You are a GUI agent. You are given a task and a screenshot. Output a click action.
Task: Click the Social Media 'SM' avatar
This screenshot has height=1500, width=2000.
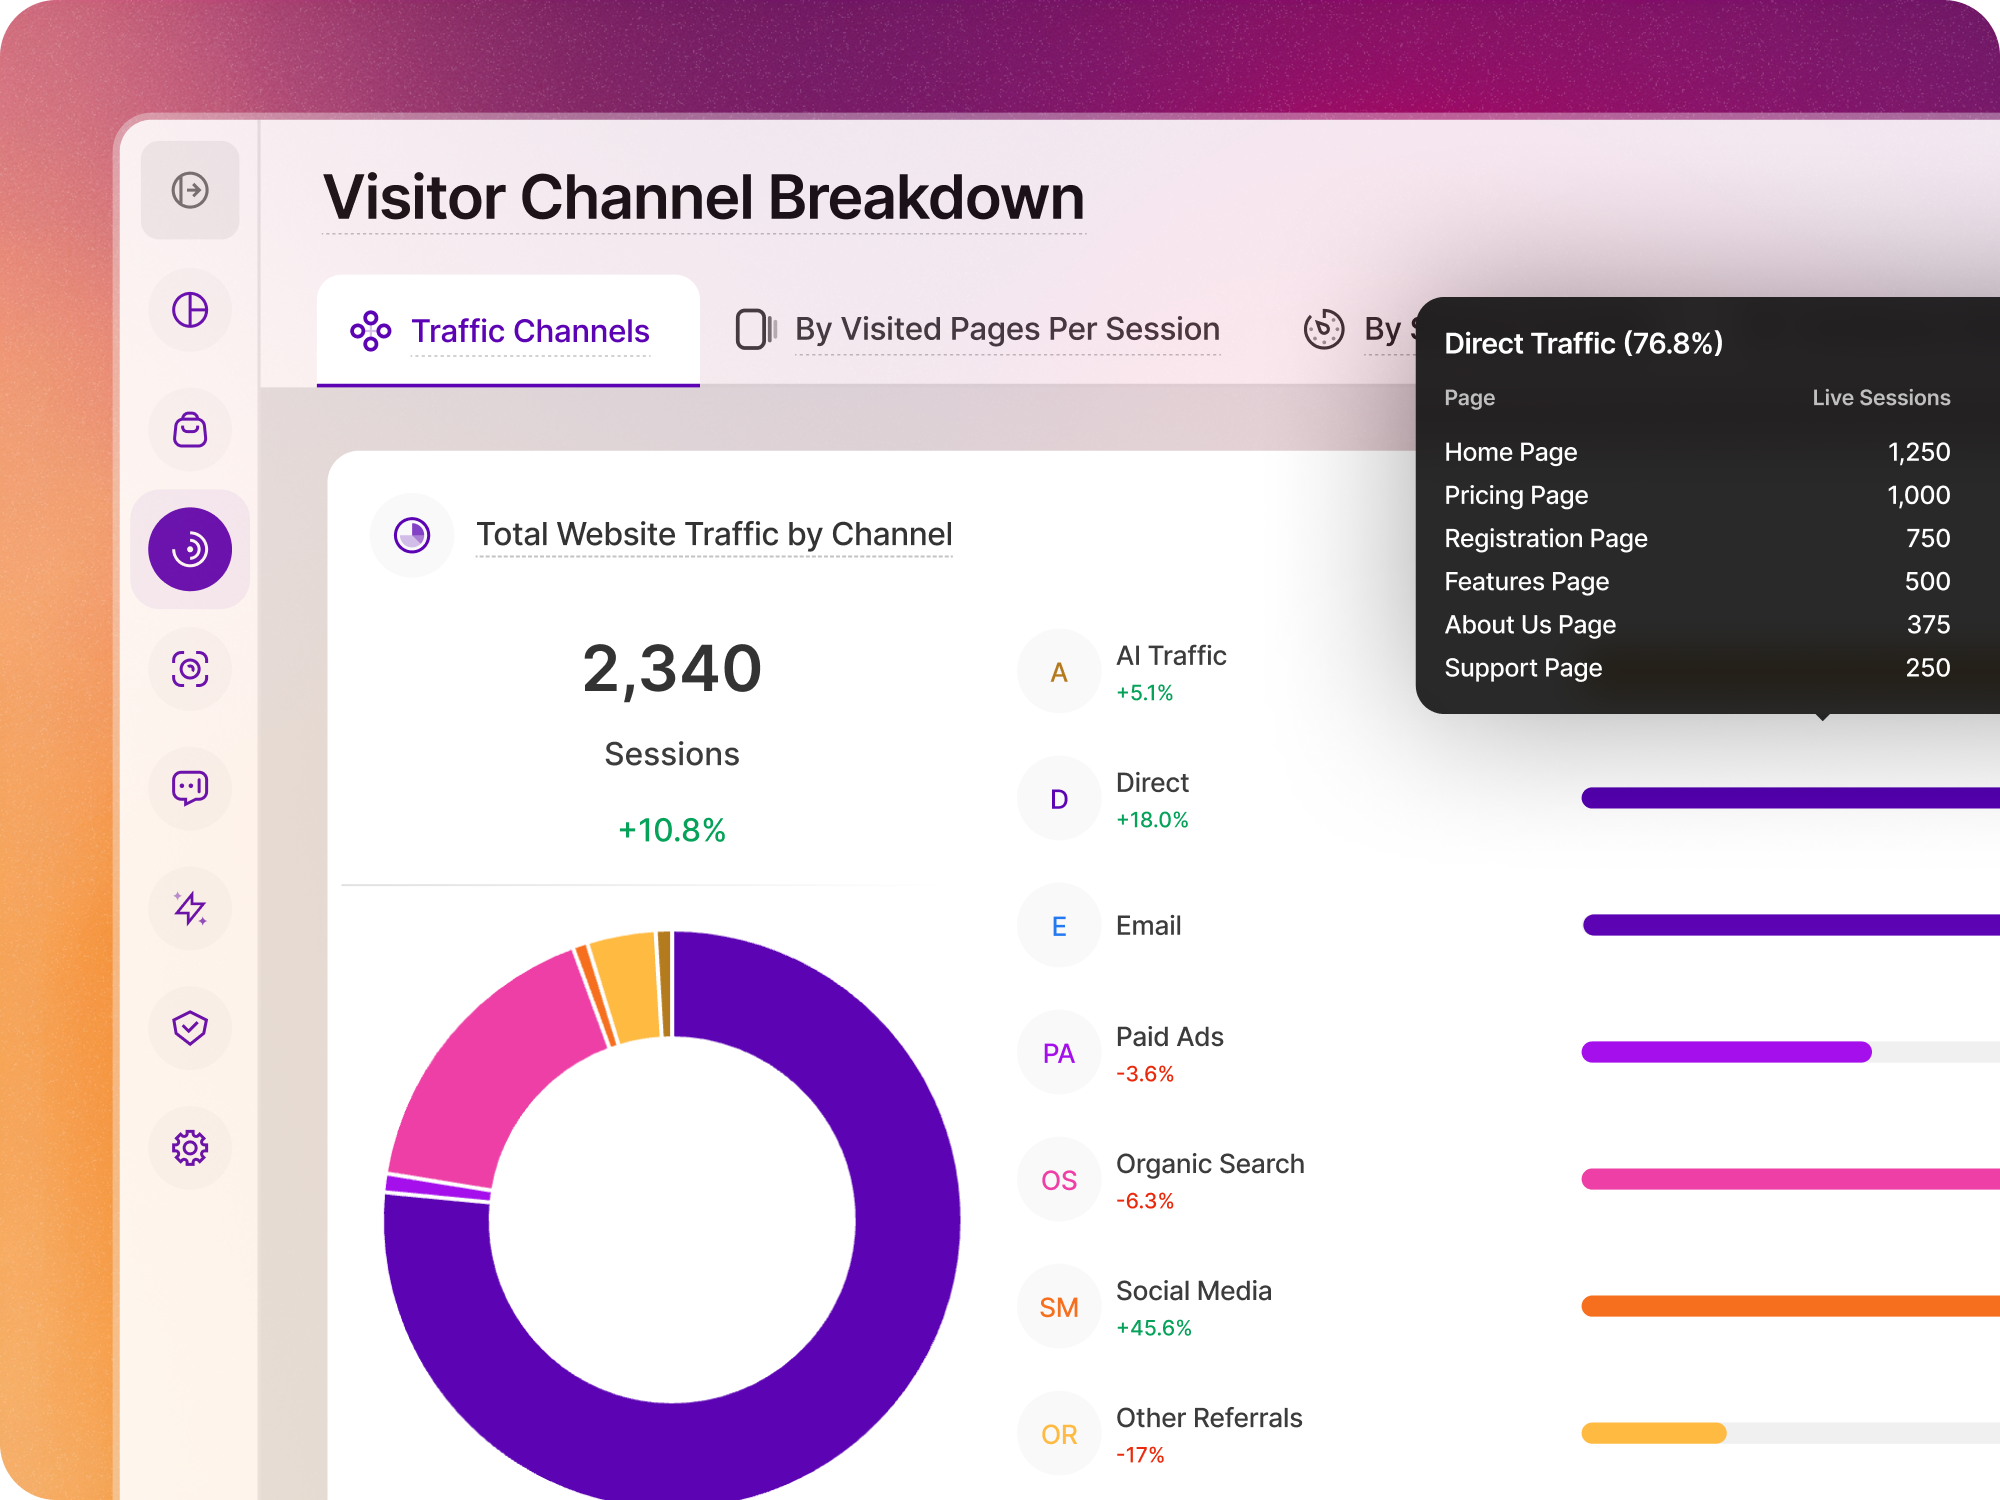(x=1059, y=1307)
